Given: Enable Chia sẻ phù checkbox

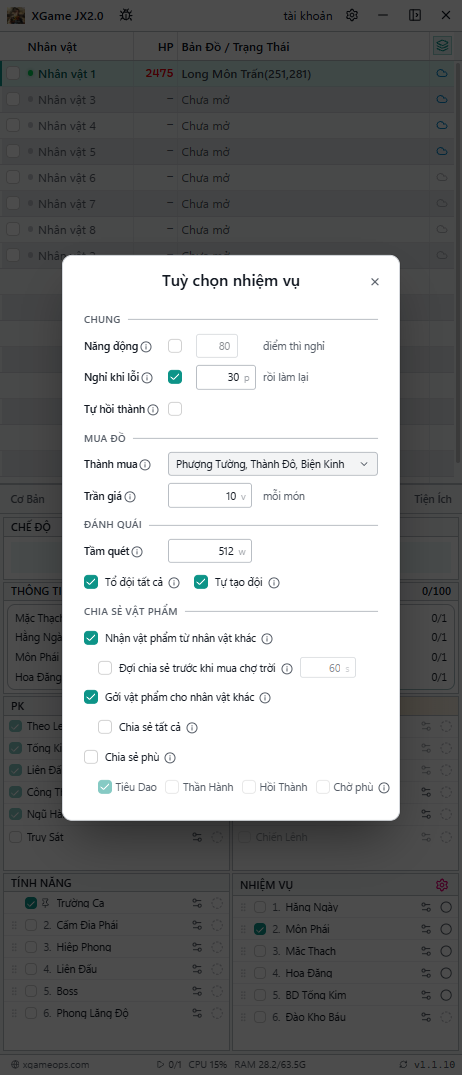Looking at the screenshot, I should point(90,758).
